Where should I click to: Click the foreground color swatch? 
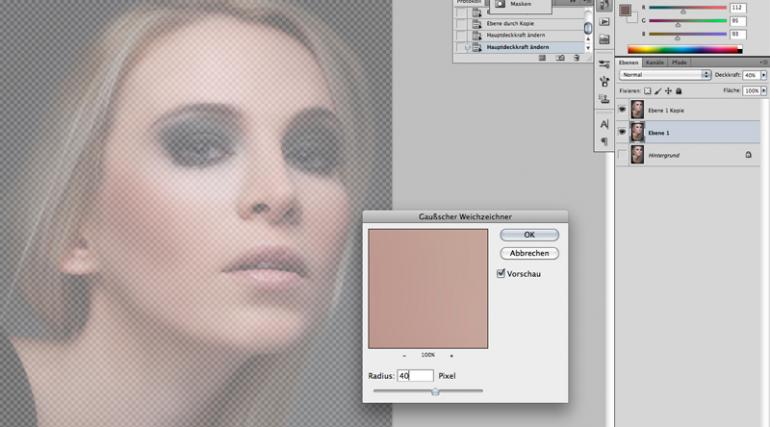point(624,10)
